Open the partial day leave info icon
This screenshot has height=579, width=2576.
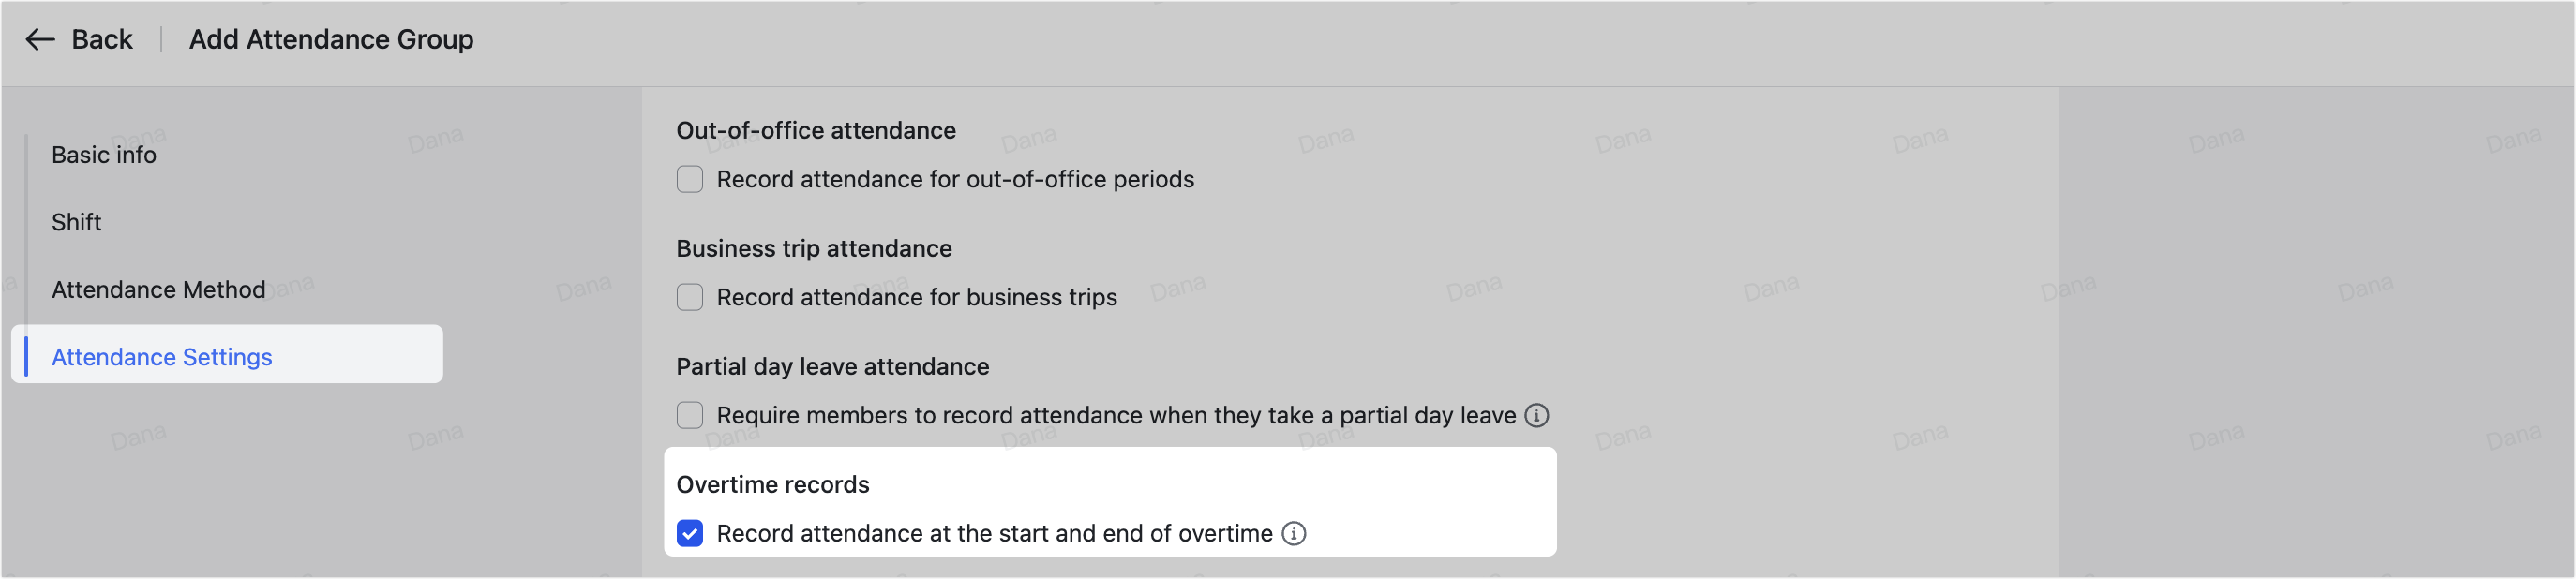coord(1538,414)
